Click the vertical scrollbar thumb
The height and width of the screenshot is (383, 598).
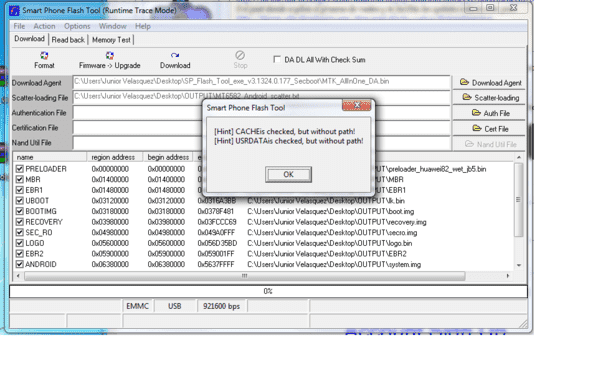pos(519,200)
